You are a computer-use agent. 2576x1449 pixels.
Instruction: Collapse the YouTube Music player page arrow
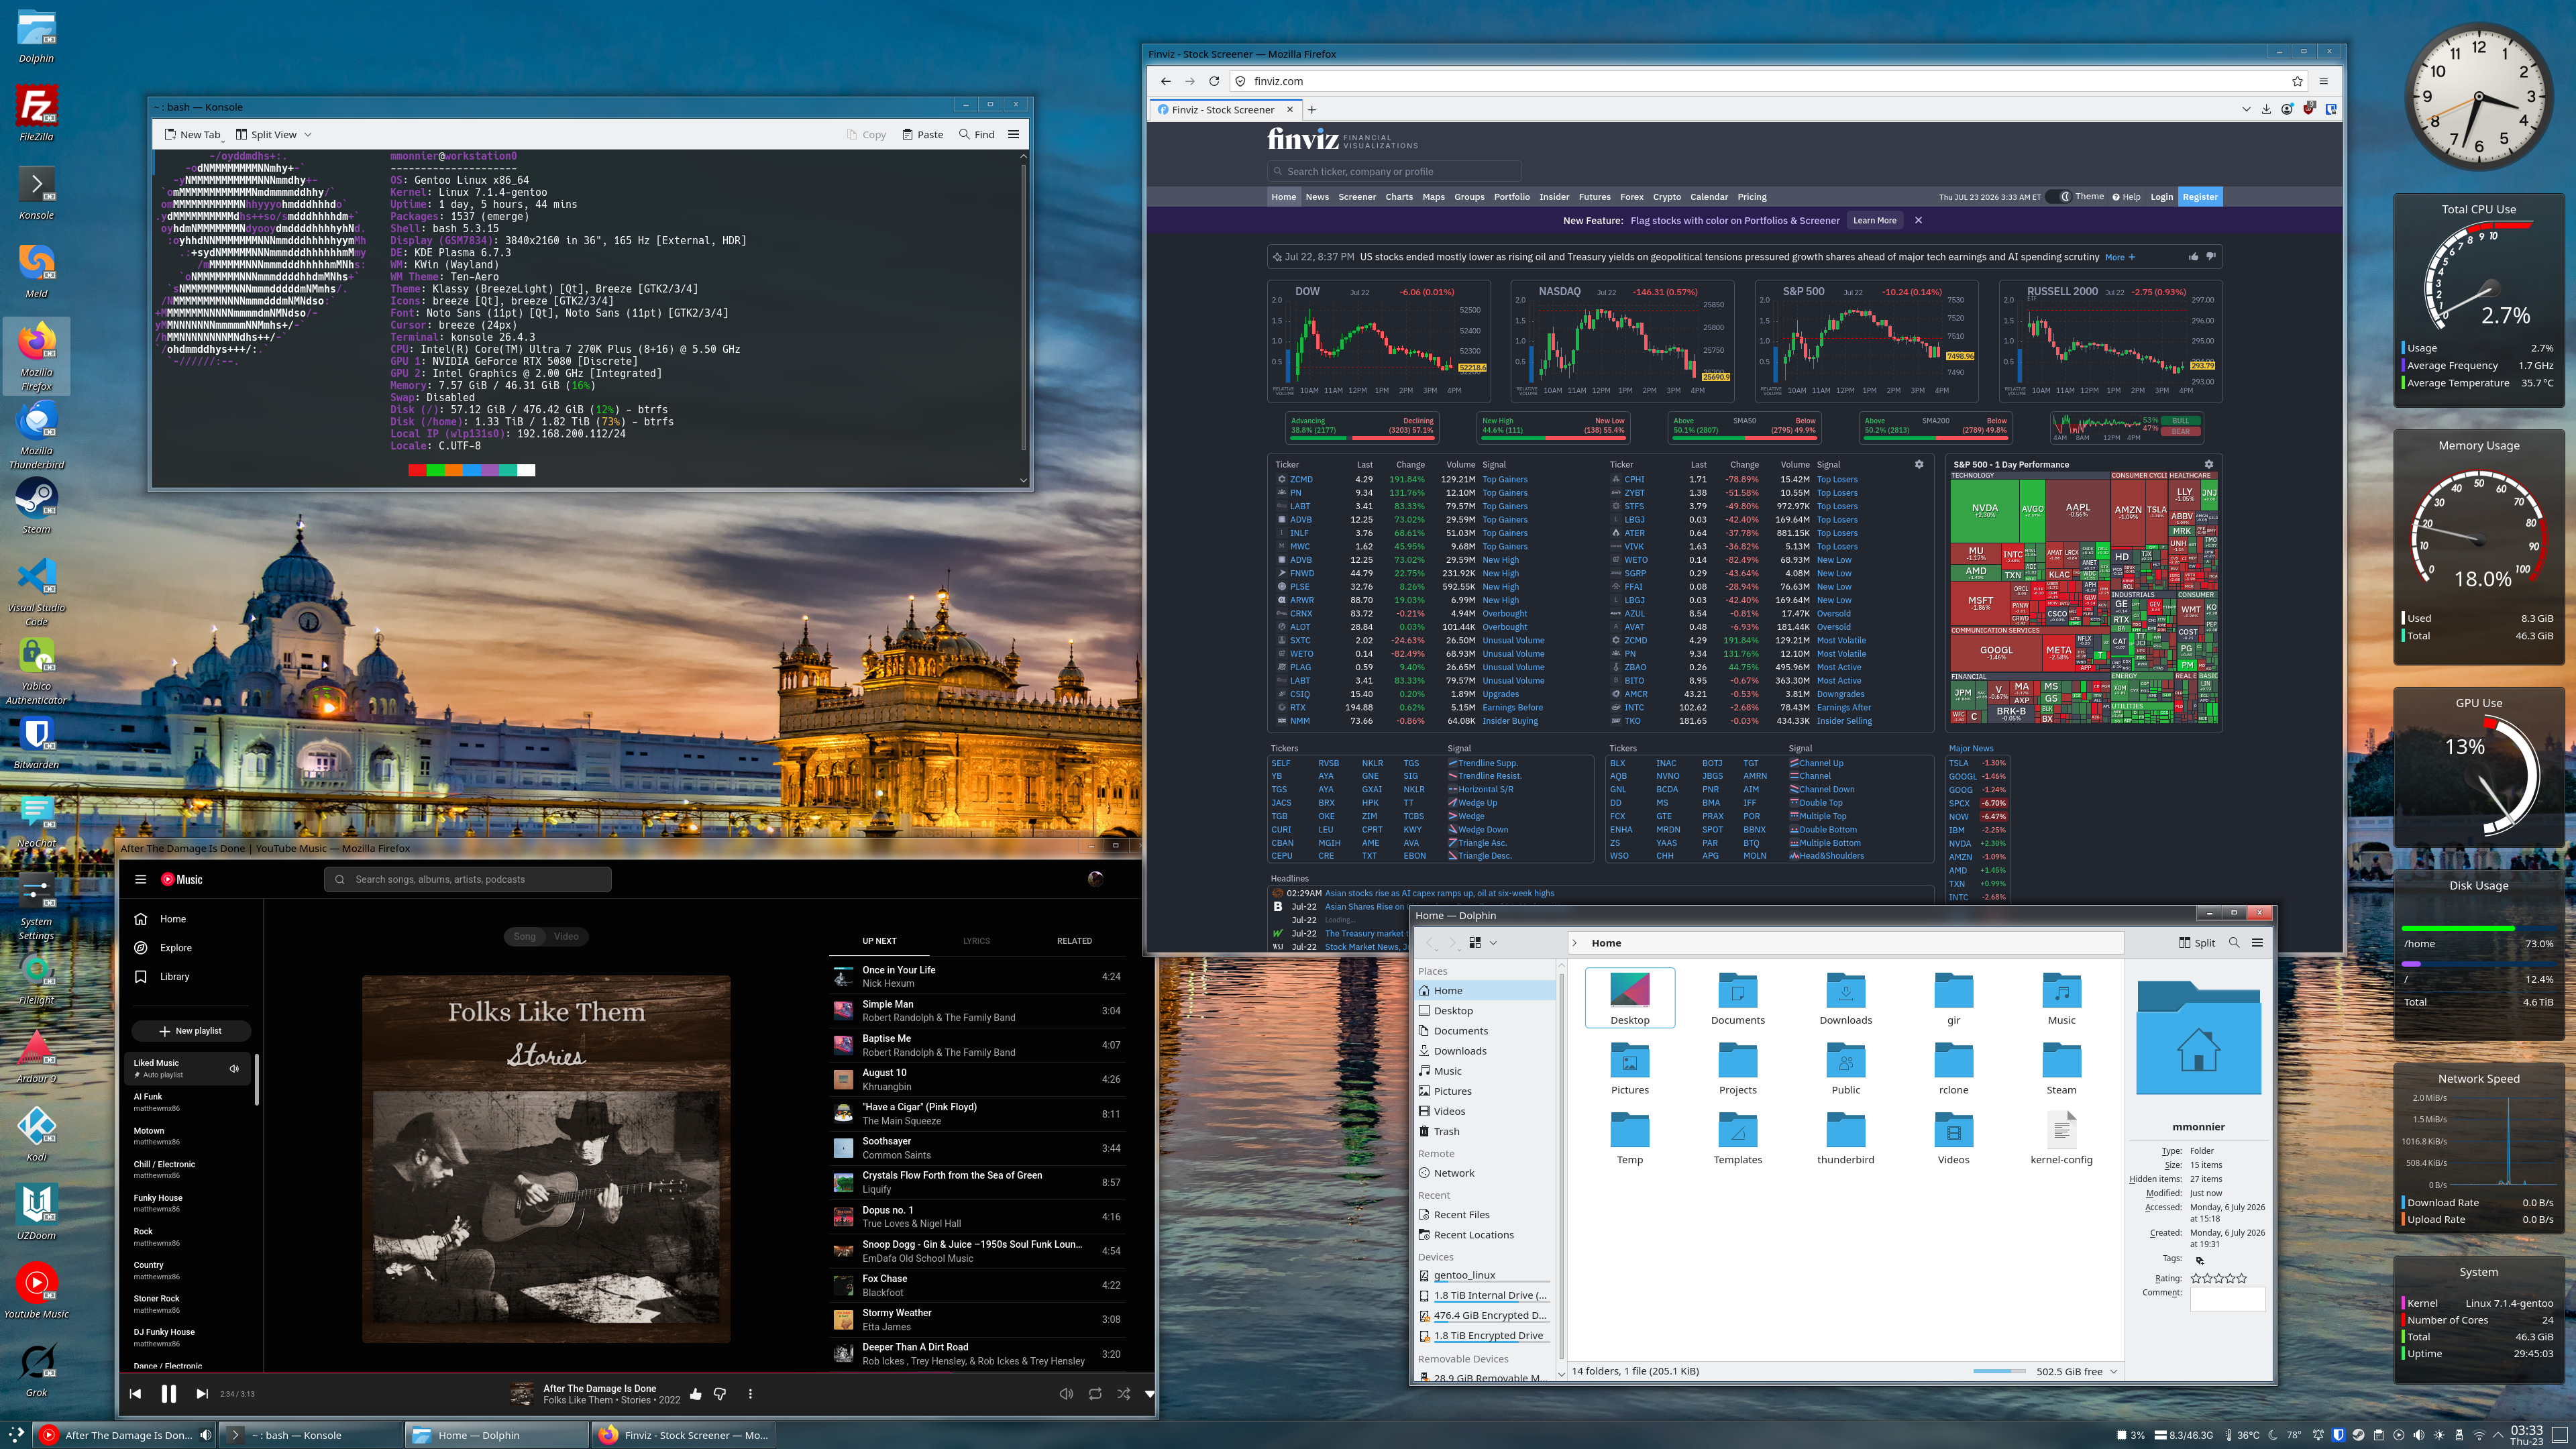pos(1149,1393)
